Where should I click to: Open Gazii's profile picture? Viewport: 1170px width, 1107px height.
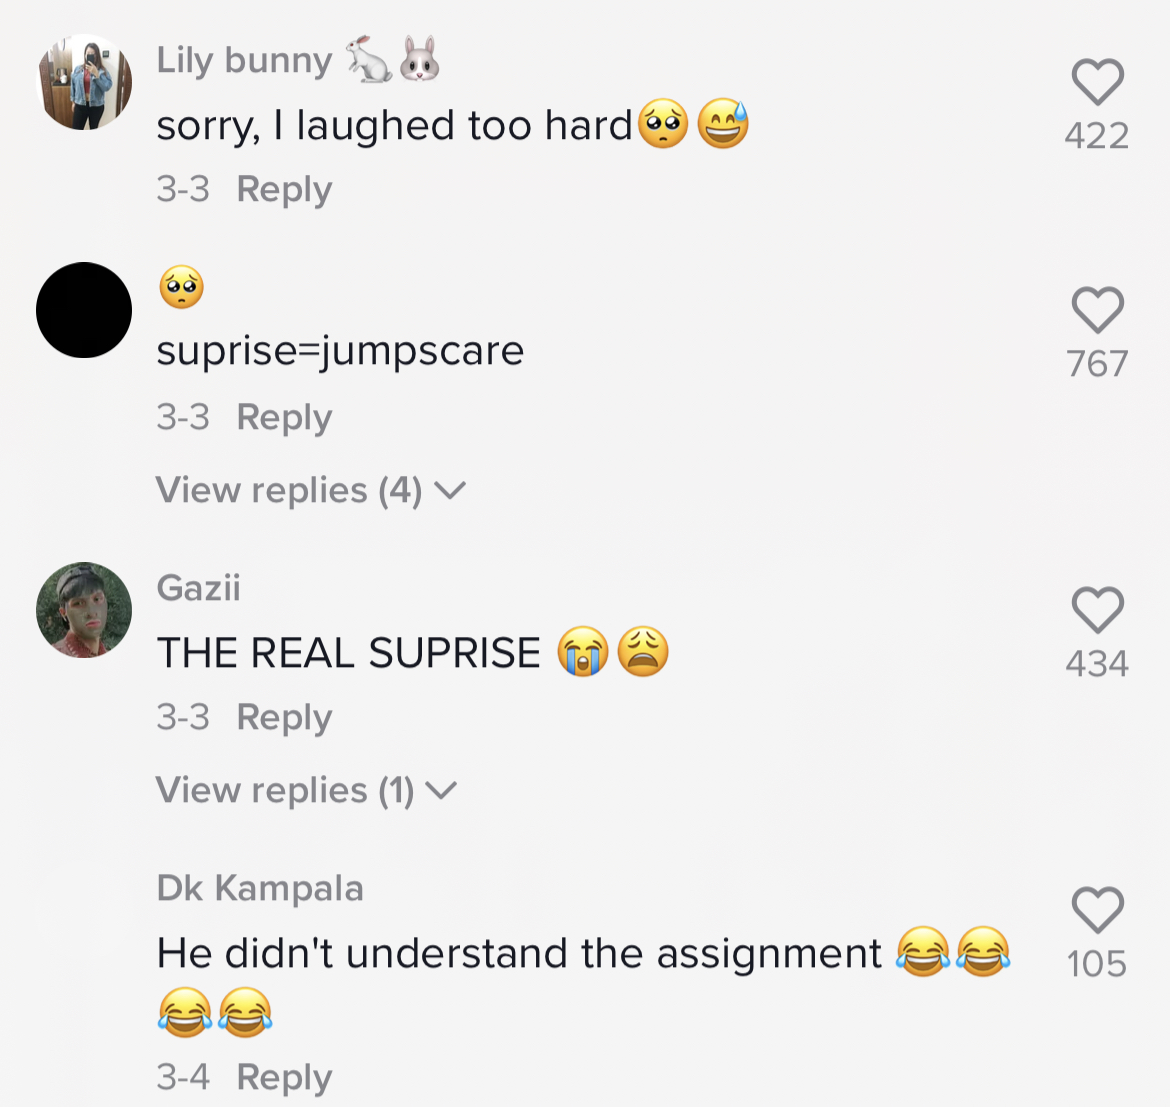coord(84,609)
